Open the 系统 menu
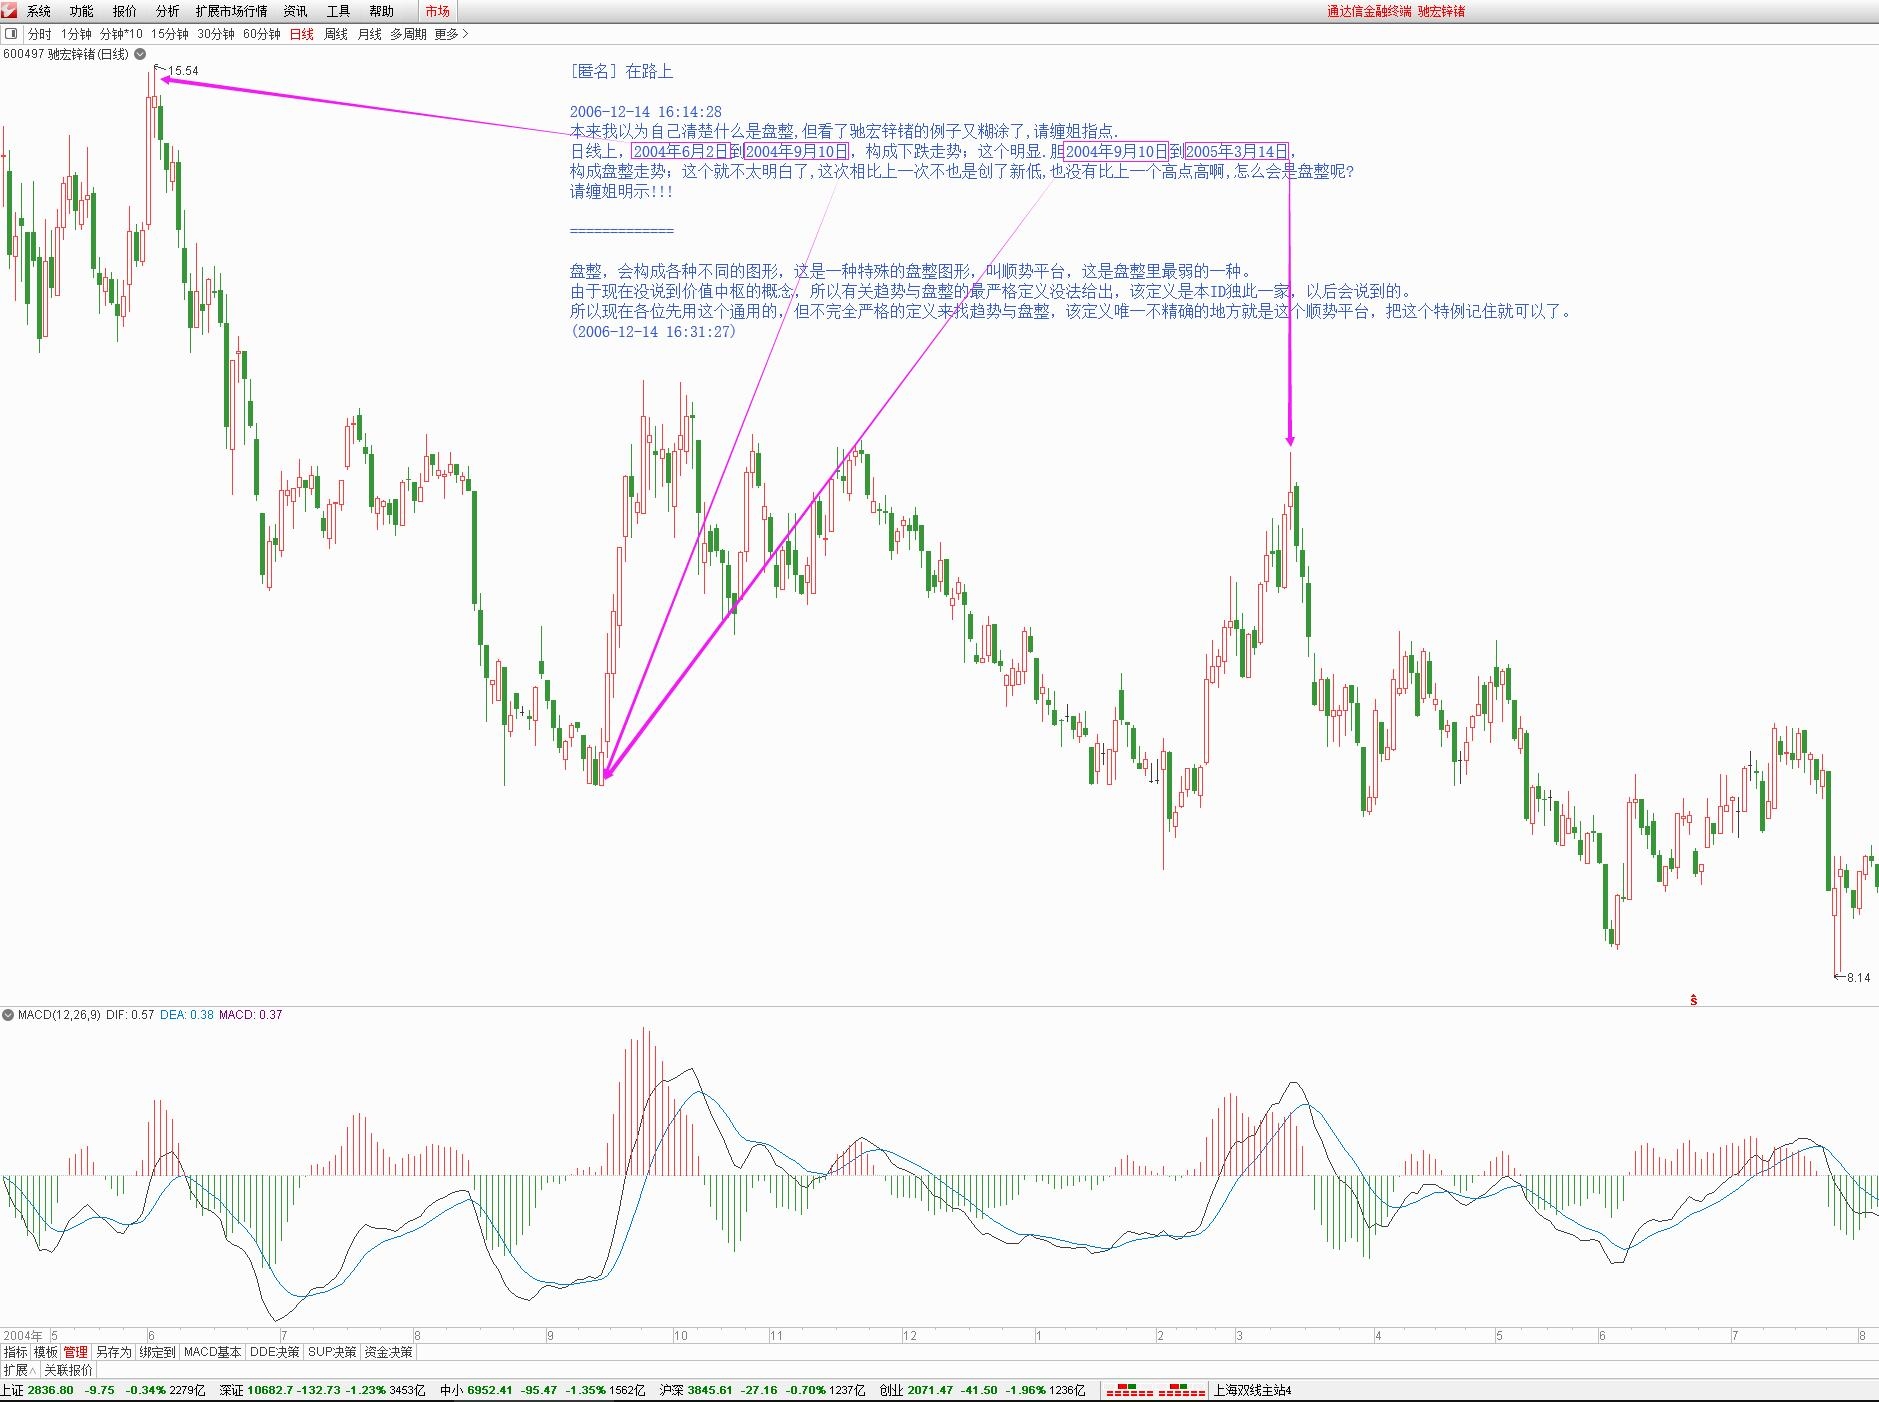Image resolution: width=1879 pixels, height=1402 pixels. (x=39, y=11)
